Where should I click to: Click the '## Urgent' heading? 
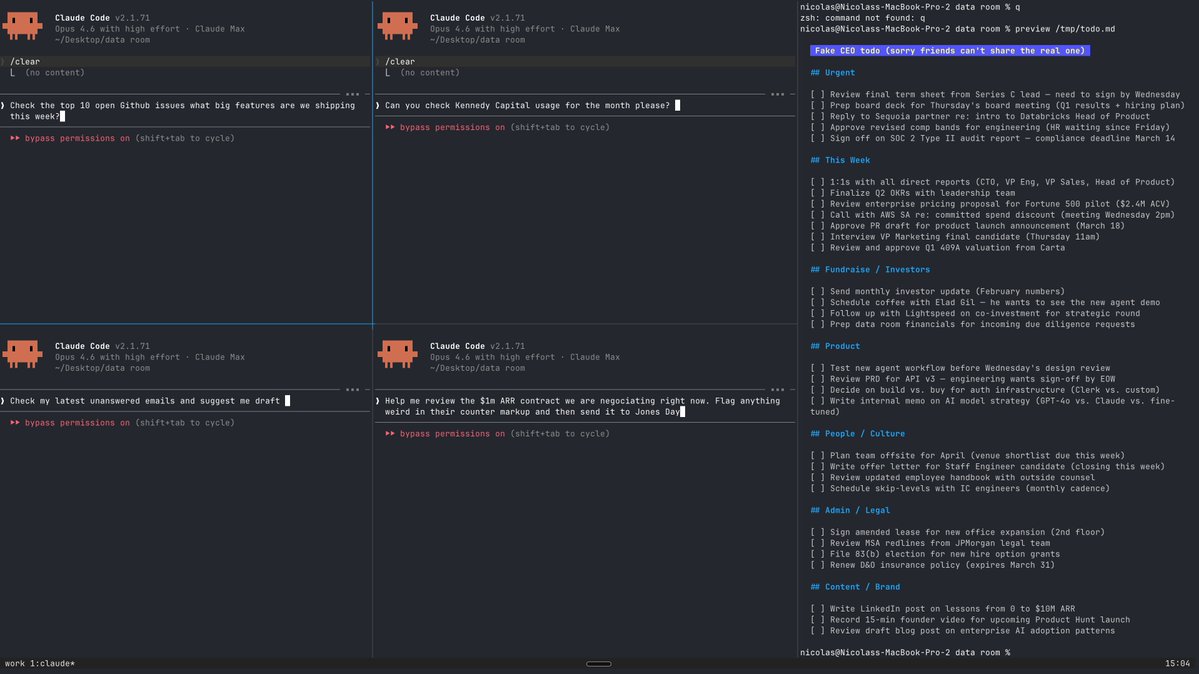[833, 73]
